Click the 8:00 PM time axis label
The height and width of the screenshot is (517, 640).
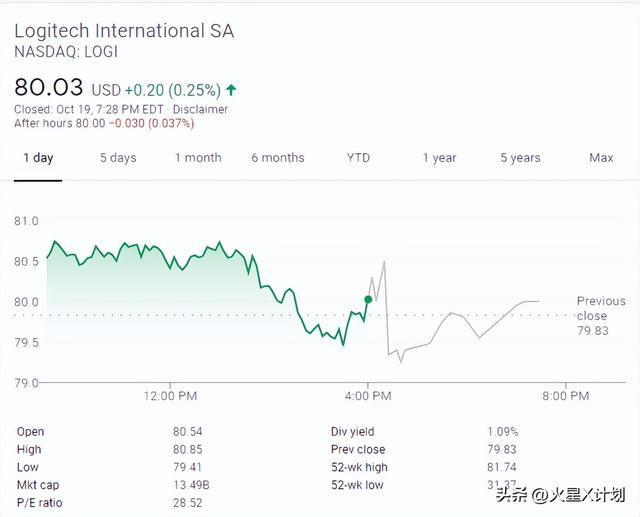click(566, 396)
